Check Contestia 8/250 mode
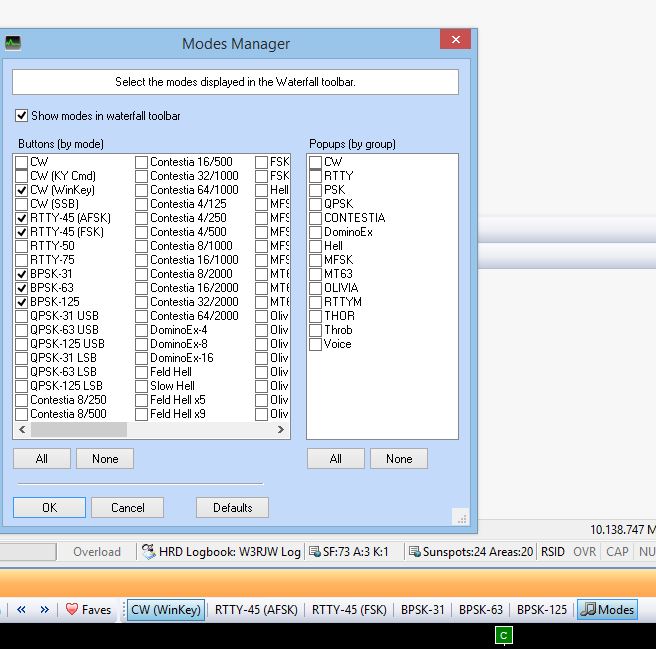Screen dimensions: 656x649 (x=21, y=400)
